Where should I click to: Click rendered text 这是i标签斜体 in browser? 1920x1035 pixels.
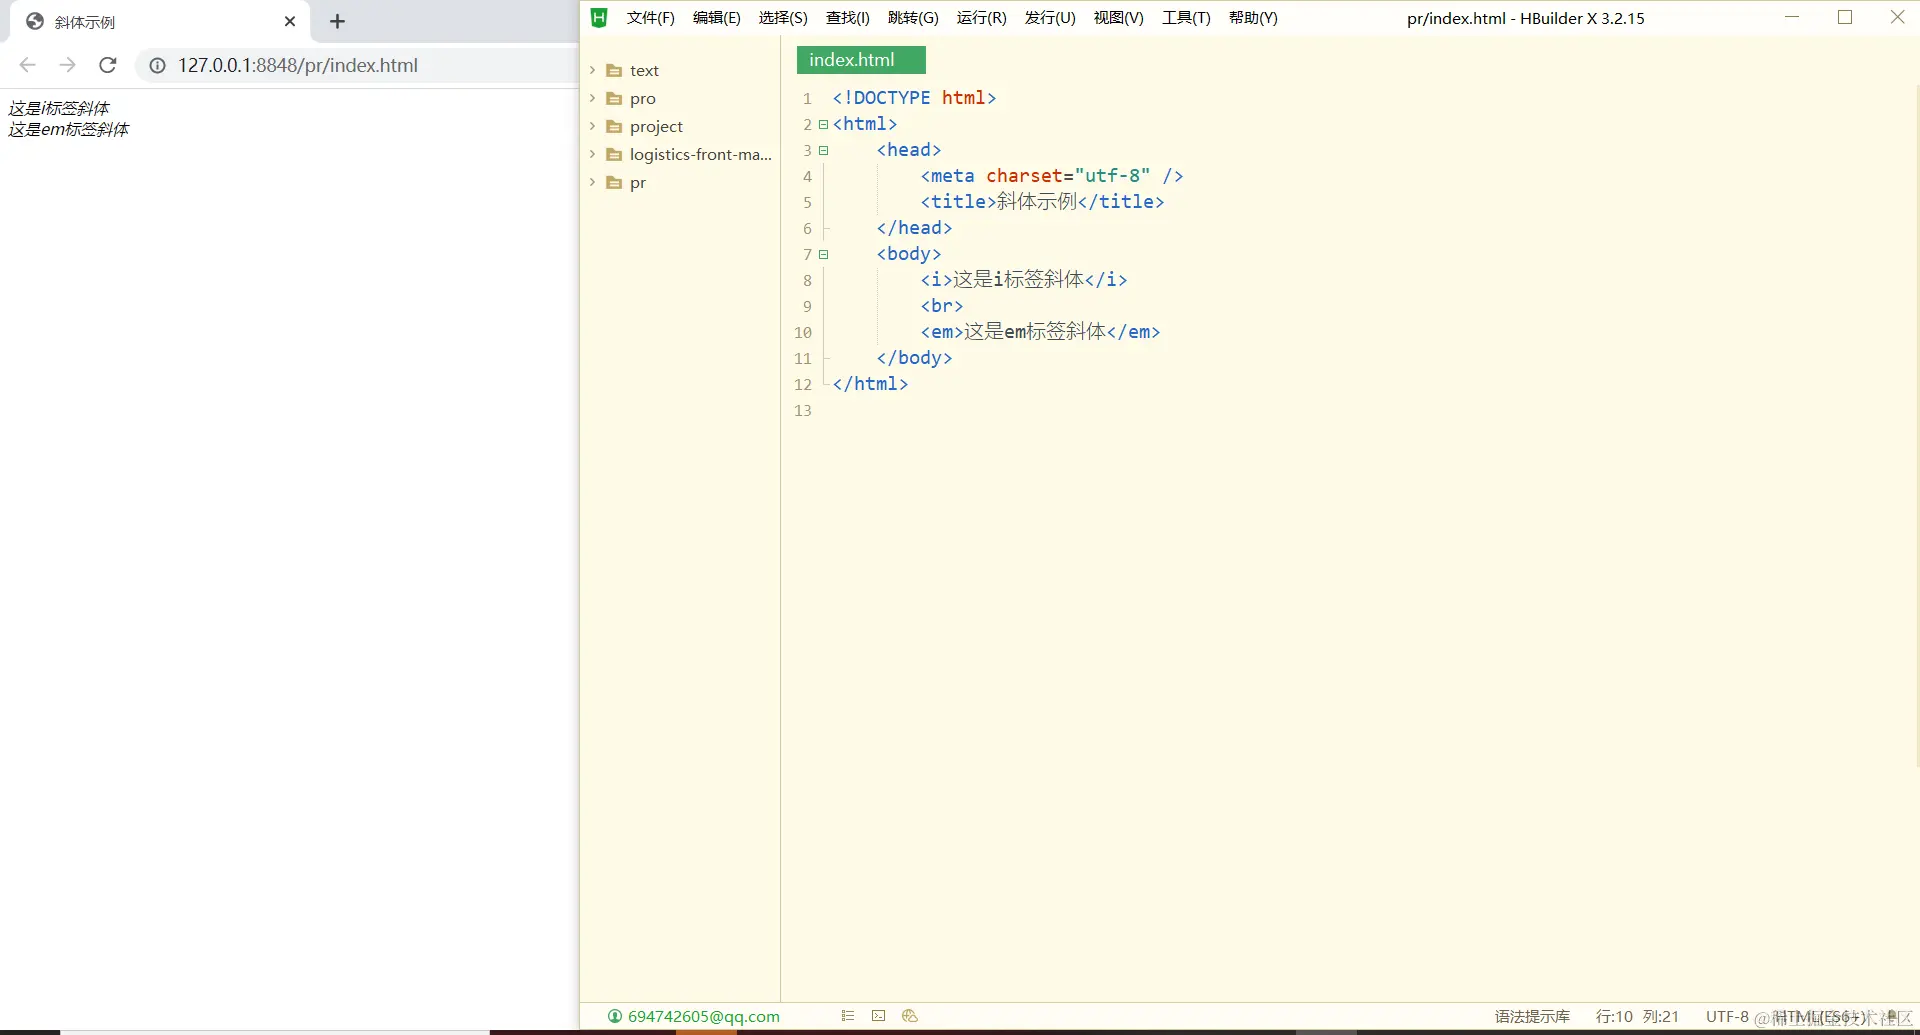(x=59, y=108)
